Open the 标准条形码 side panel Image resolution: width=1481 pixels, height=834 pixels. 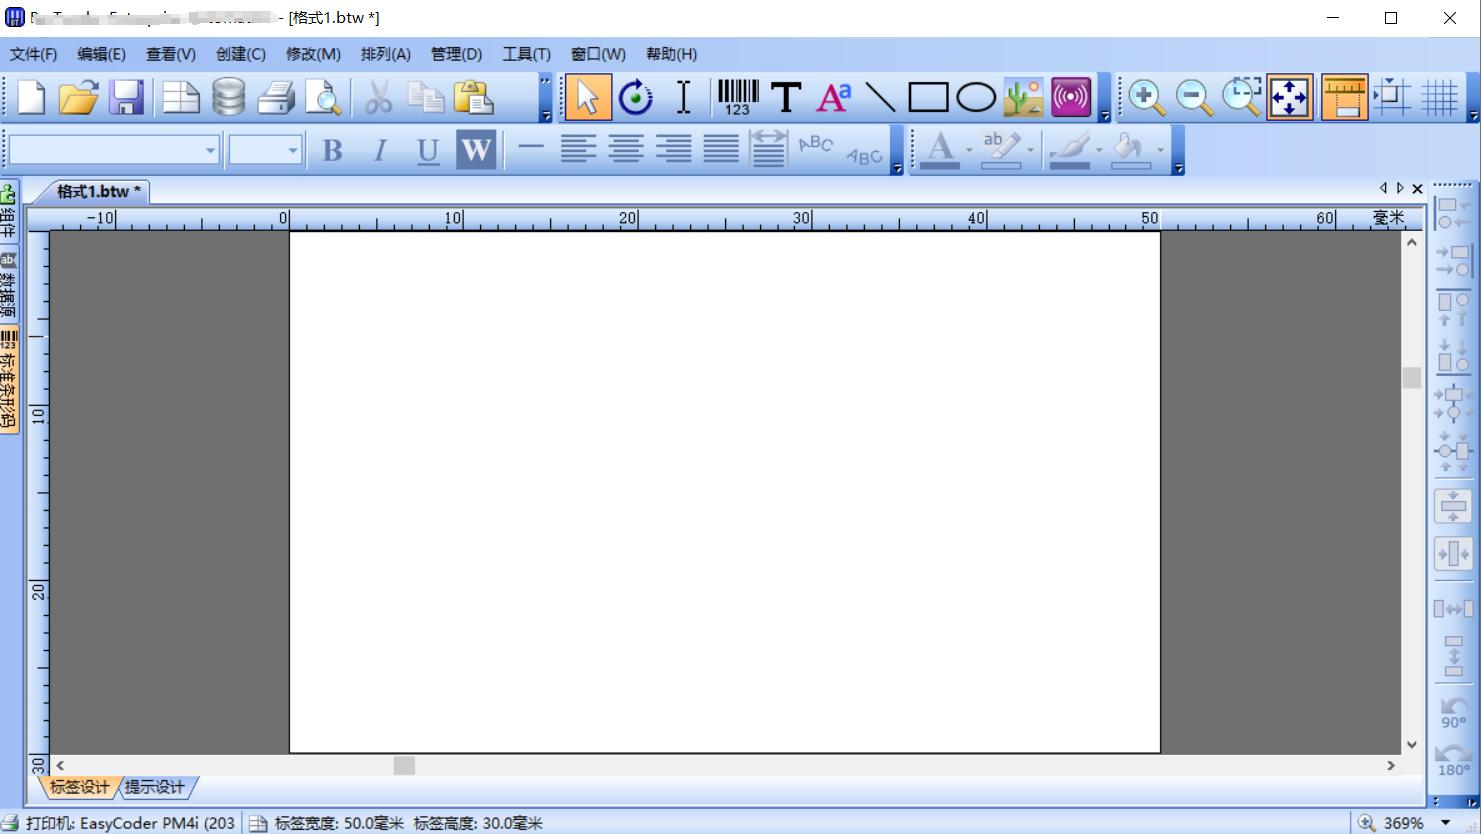pyautogui.click(x=9, y=380)
